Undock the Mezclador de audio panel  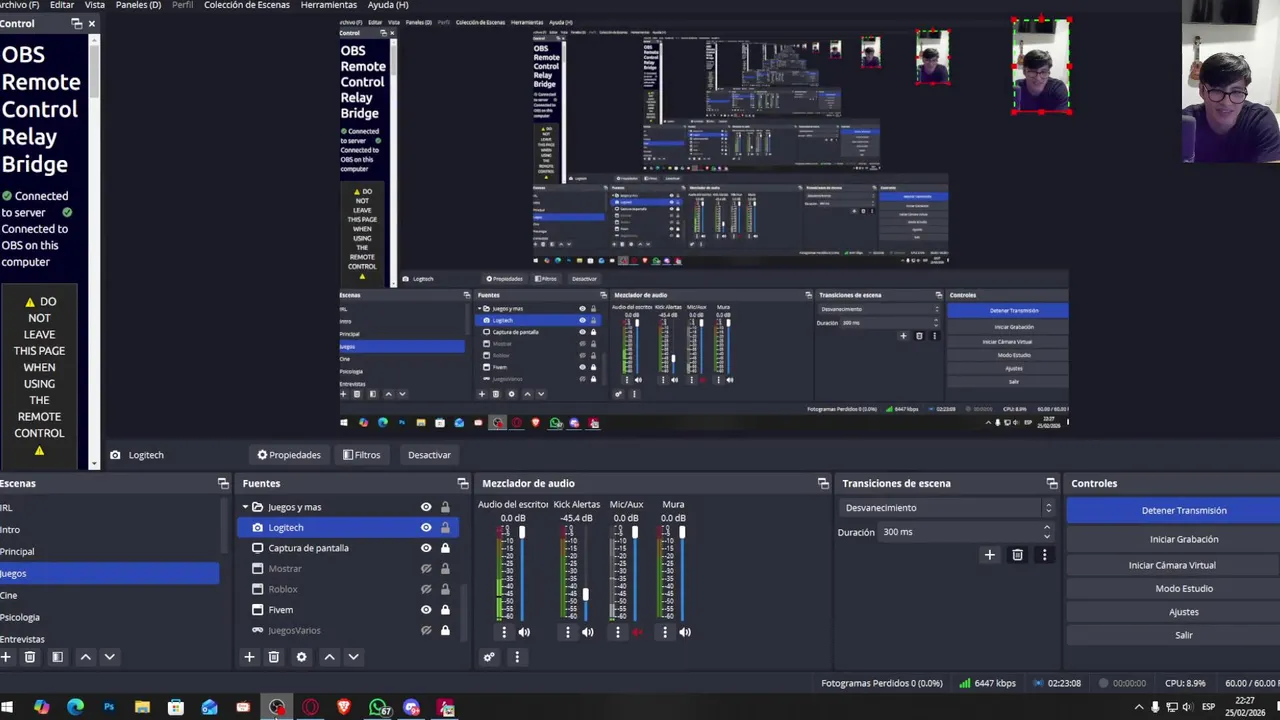823,483
